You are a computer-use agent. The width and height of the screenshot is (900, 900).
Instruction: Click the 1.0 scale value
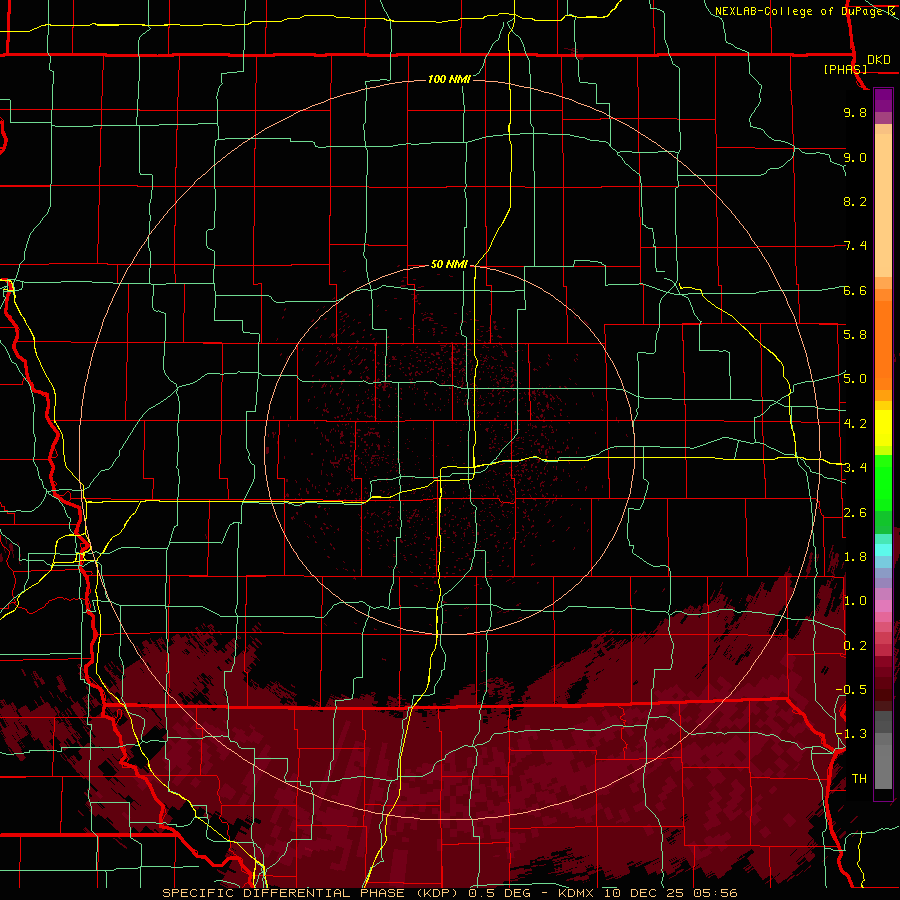[x=855, y=600]
